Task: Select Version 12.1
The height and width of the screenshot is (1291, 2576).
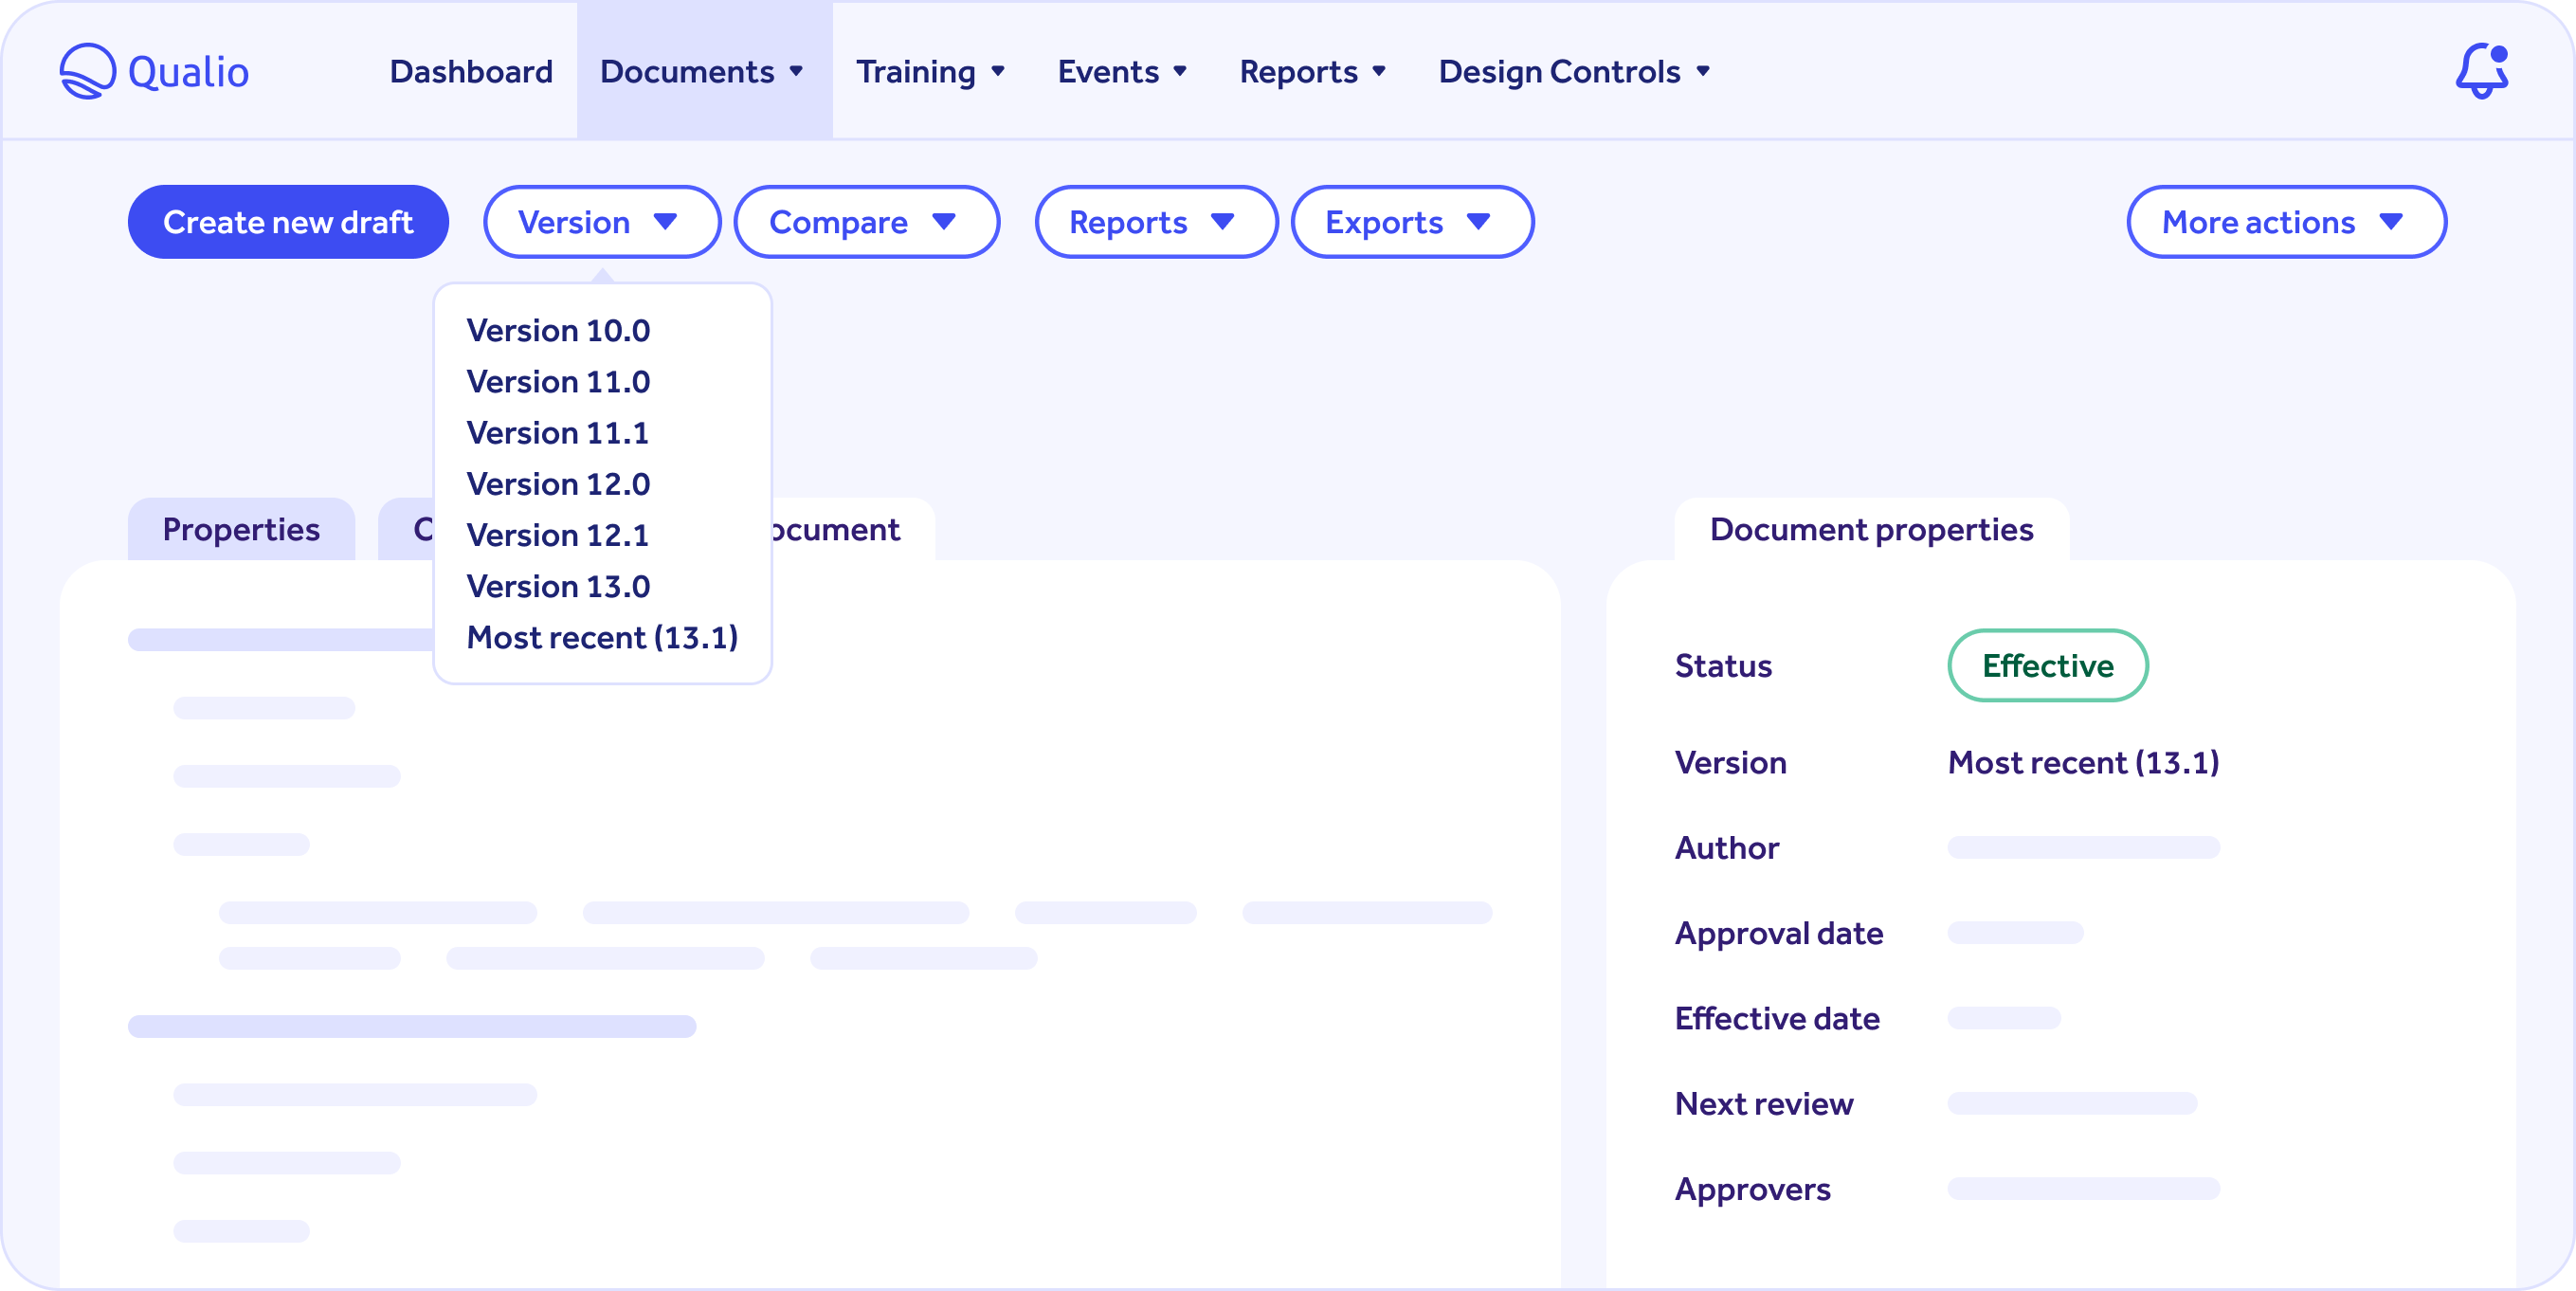Action: point(558,534)
